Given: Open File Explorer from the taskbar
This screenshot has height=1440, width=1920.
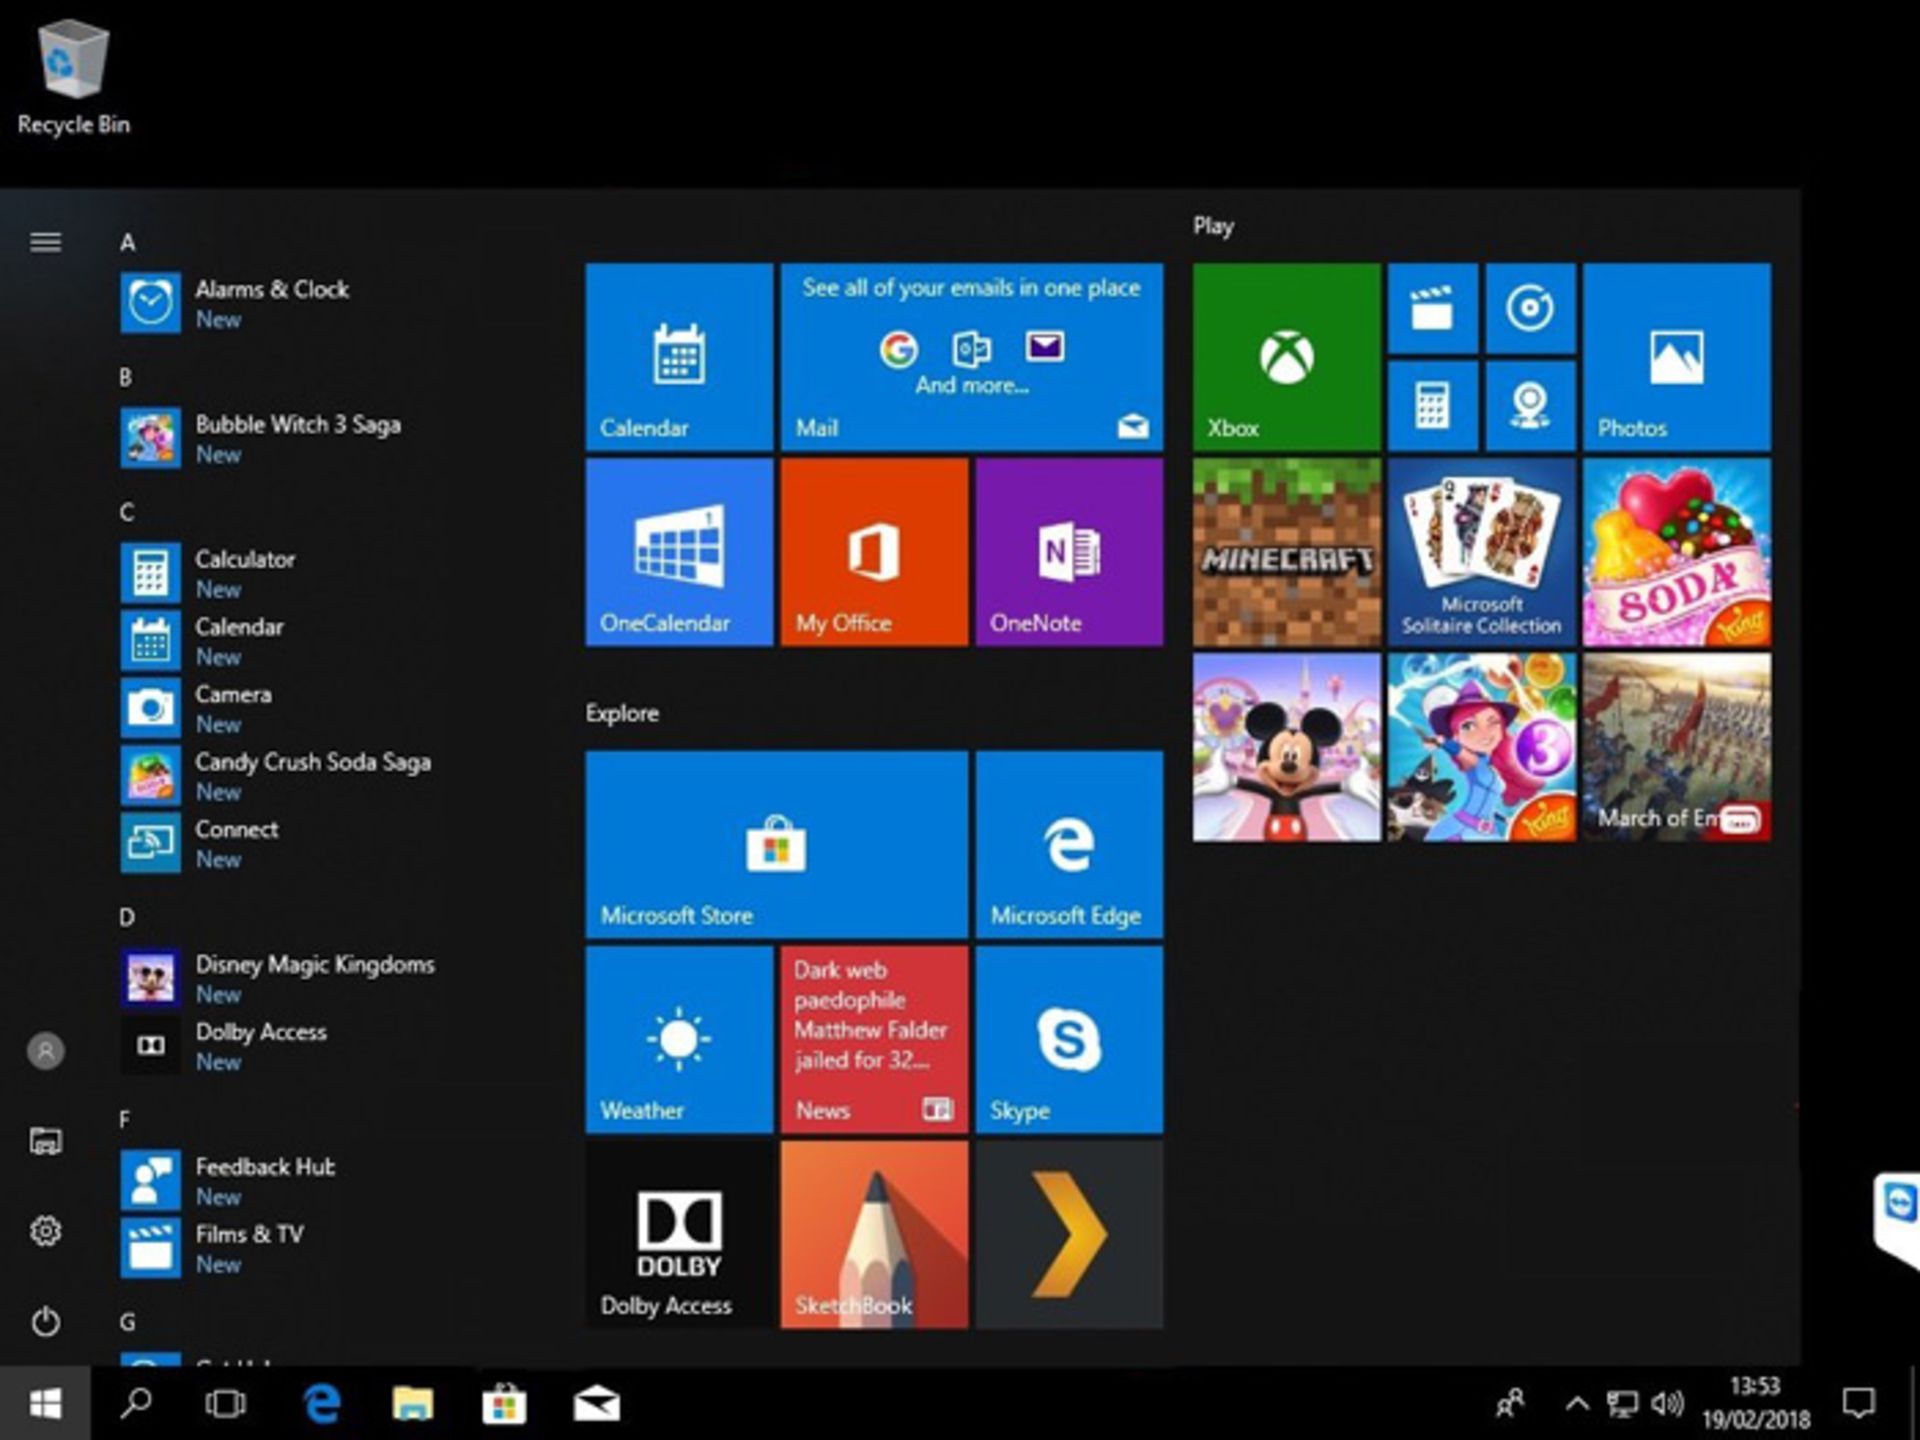Looking at the screenshot, I should [412, 1404].
